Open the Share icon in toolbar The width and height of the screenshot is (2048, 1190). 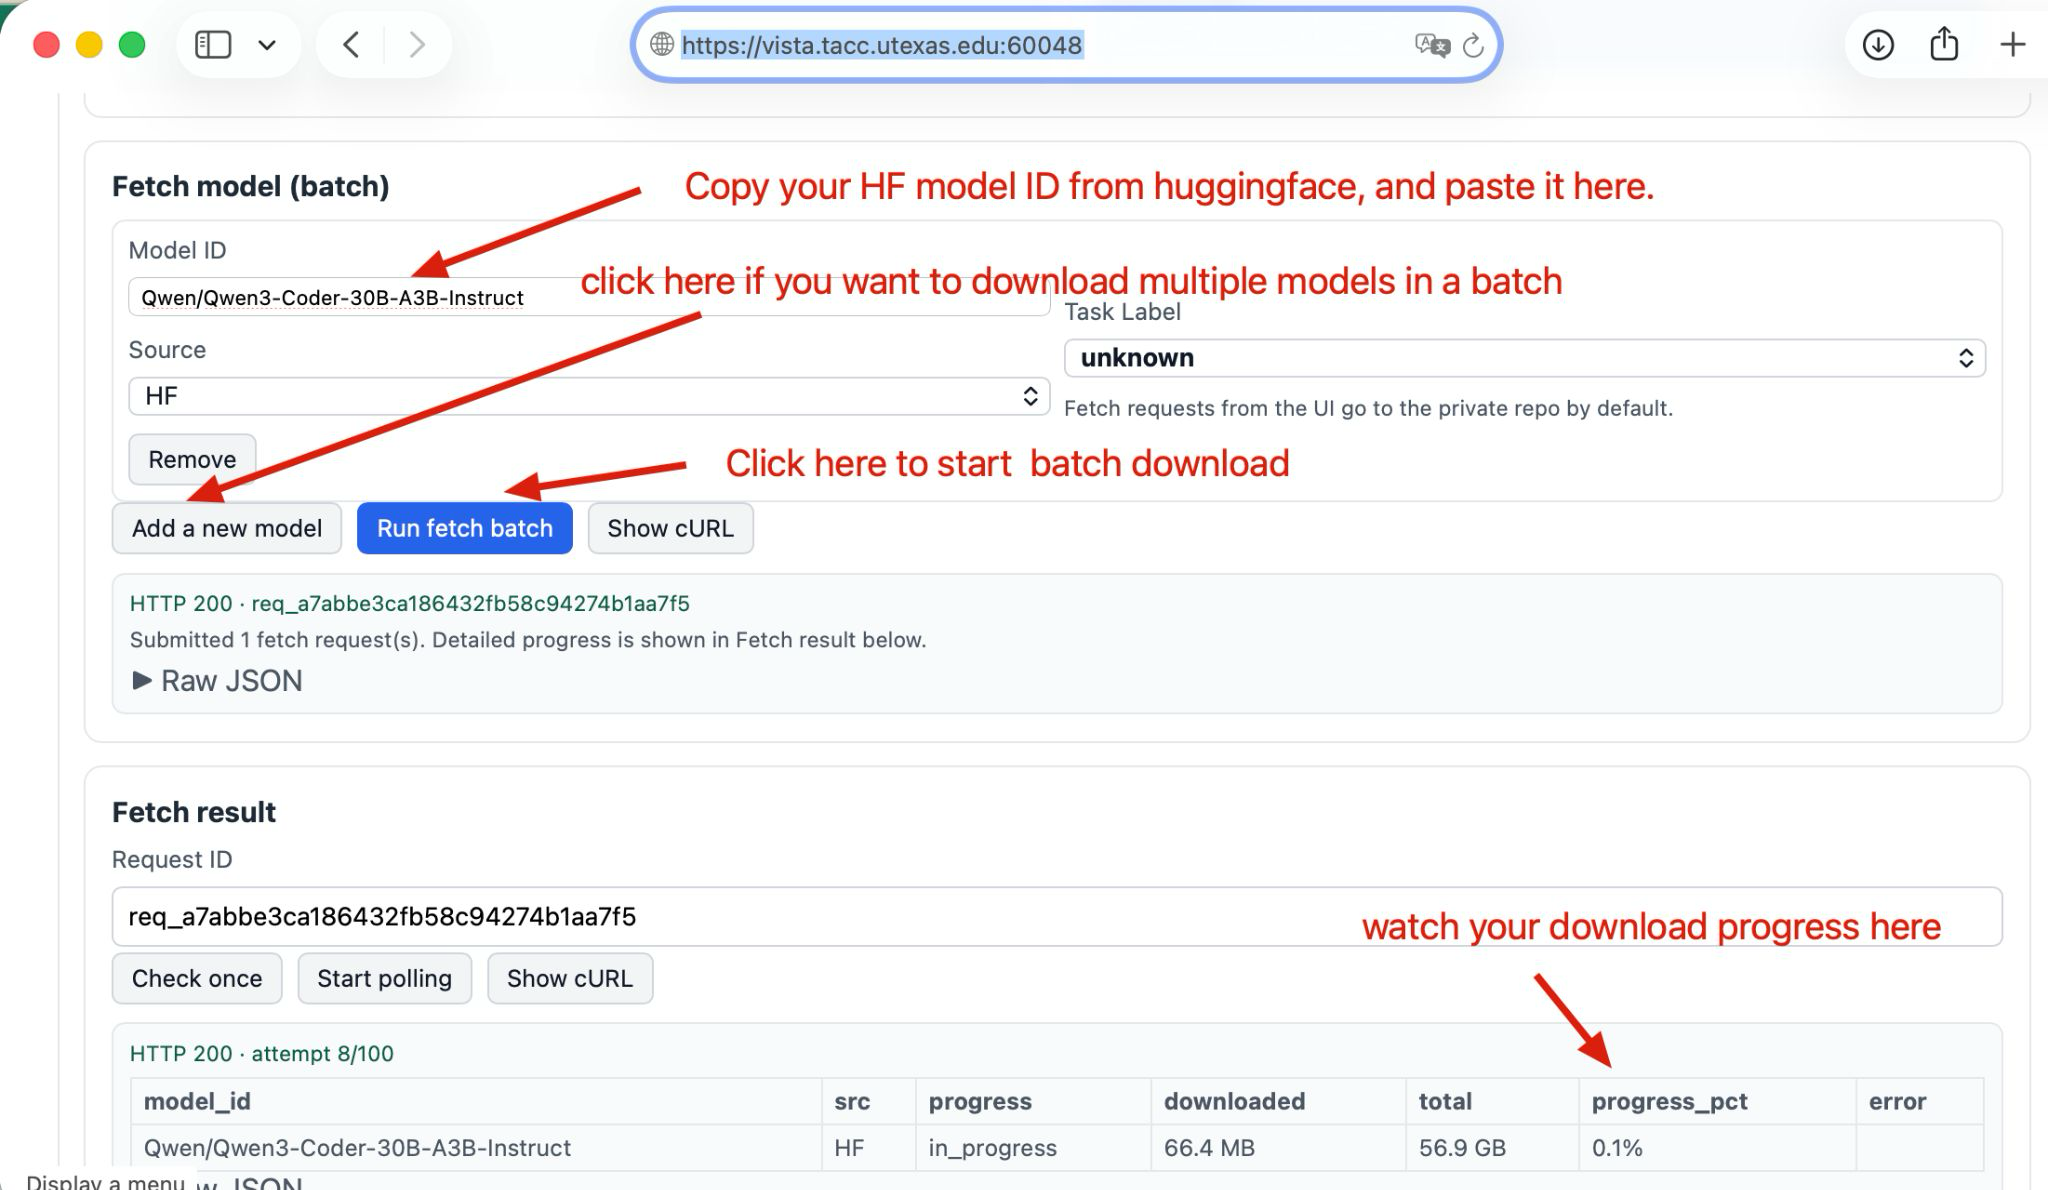tap(1944, 45)
